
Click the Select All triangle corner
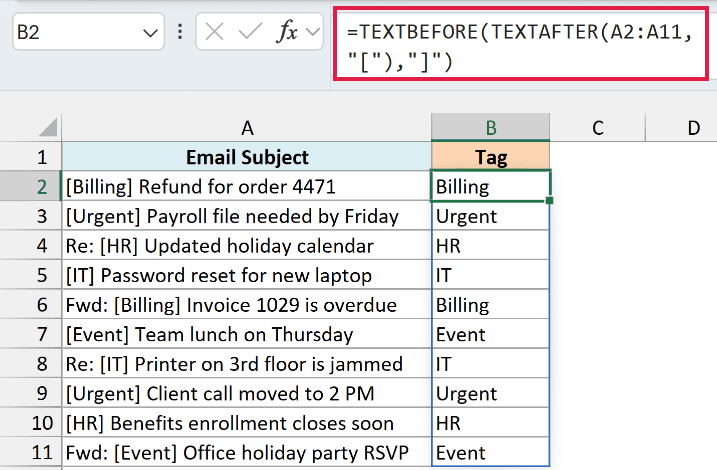pyautogui.click(x=48, y=127)
